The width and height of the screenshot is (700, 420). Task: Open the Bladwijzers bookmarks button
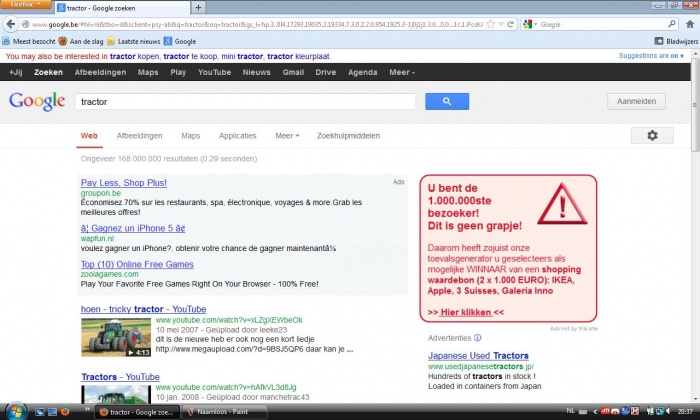pyautogui.click(x=676, y=41)
